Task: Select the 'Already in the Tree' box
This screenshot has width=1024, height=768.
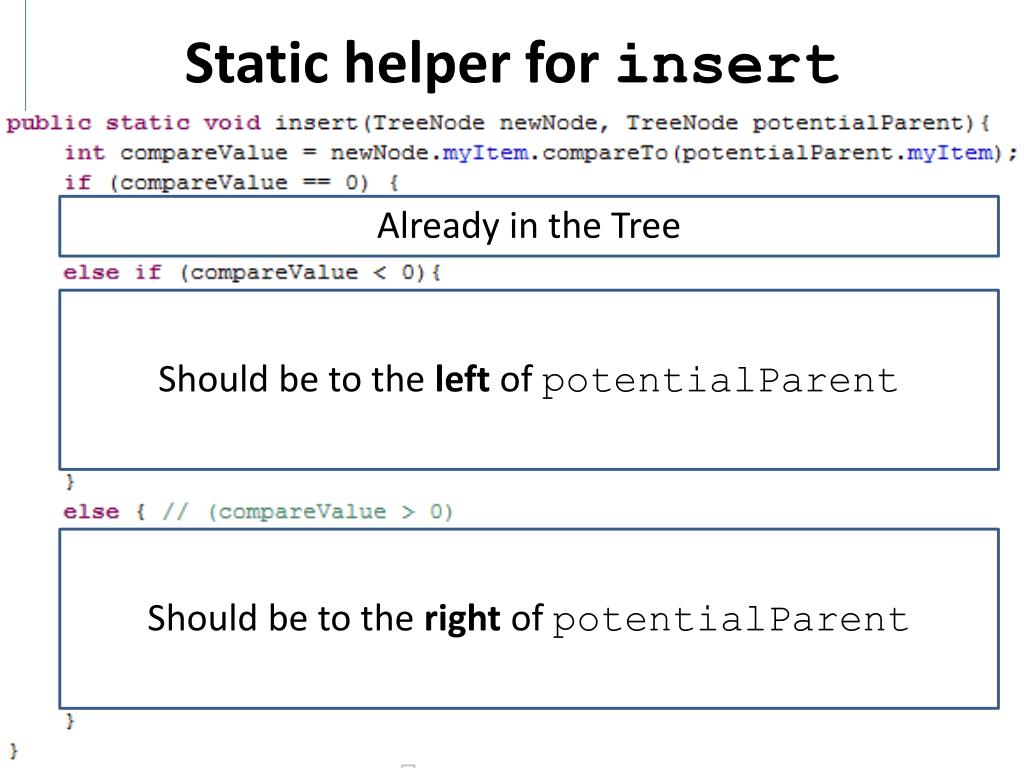Action: click(529, 226)
